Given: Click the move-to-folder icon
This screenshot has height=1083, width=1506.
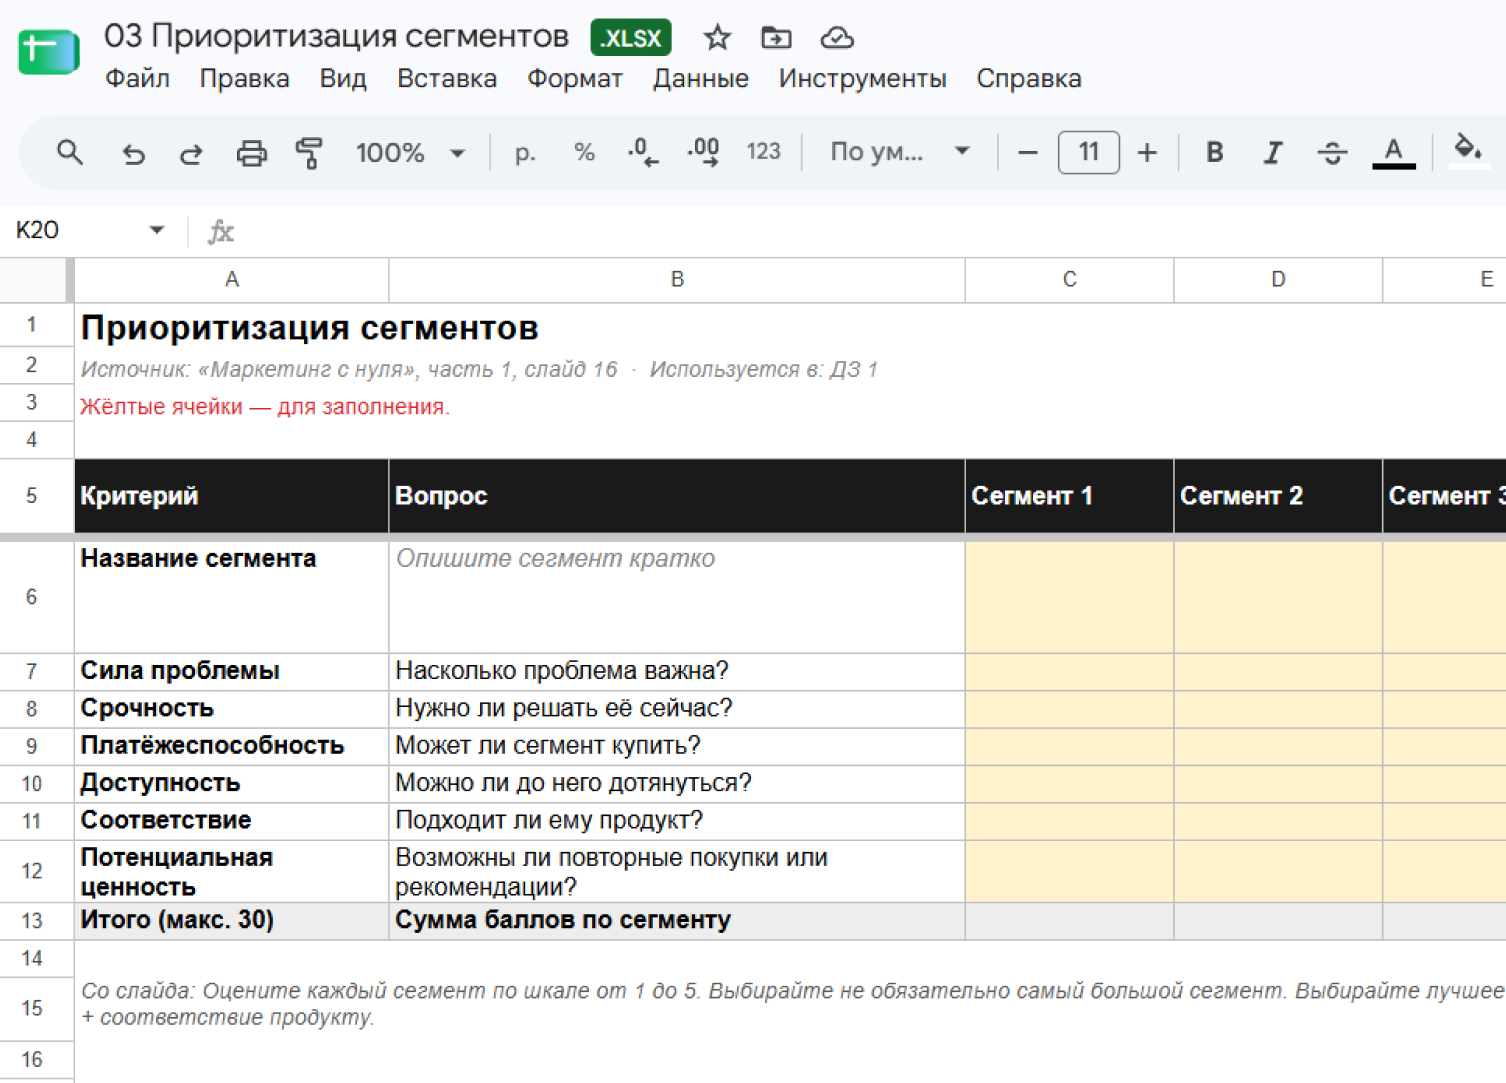Looking at the screenshot, I should (x=776, y=38).
